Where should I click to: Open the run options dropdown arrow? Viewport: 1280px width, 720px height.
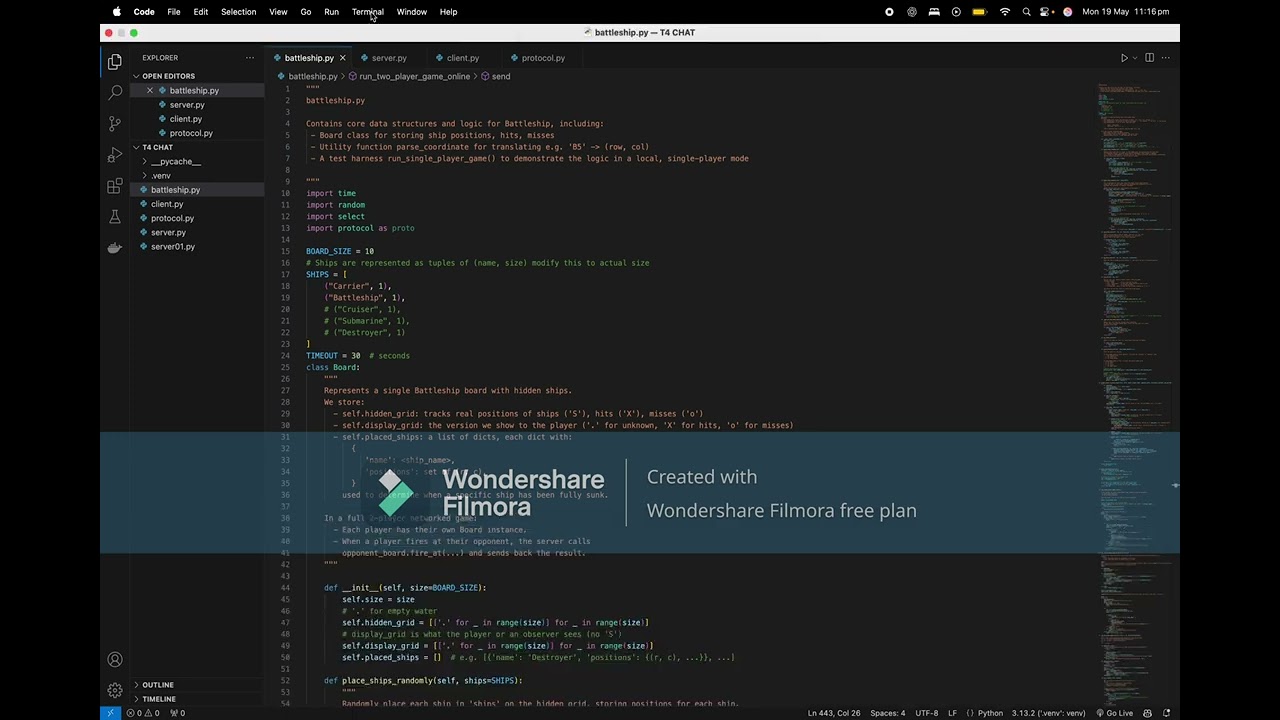[1135, 58]
